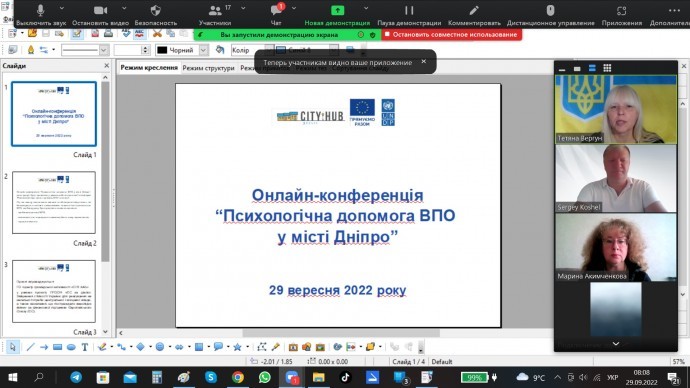Start a new share via Новая демонстрация

(337, 14)
